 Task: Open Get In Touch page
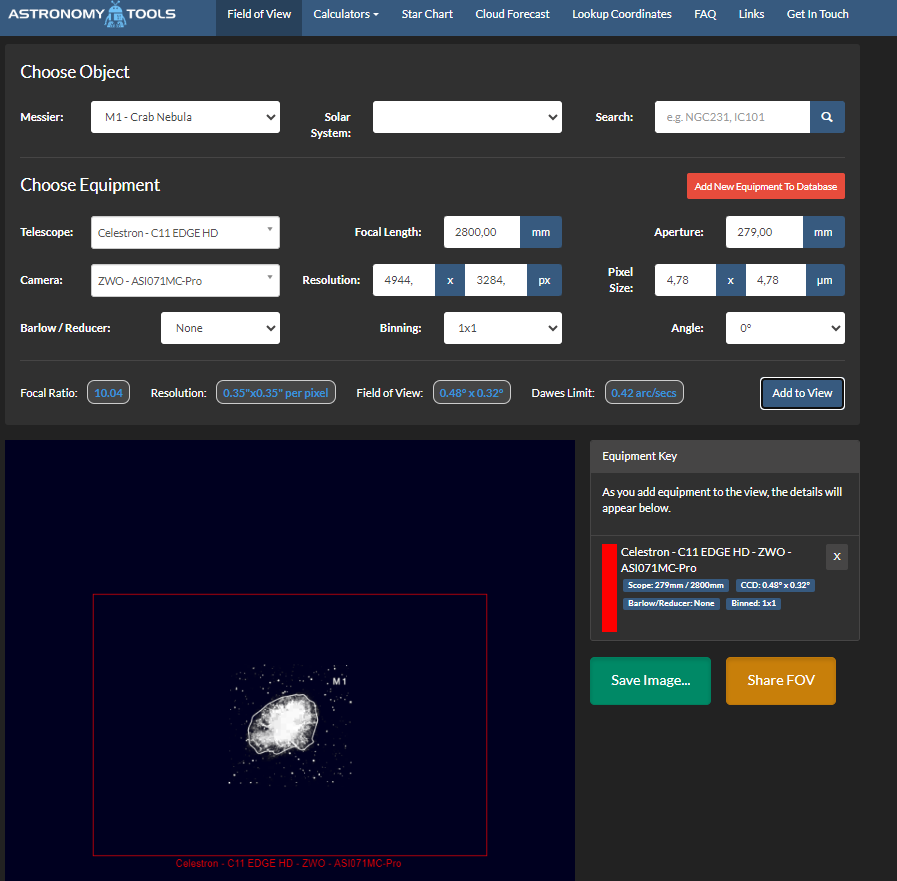click(x=817, y=14)
